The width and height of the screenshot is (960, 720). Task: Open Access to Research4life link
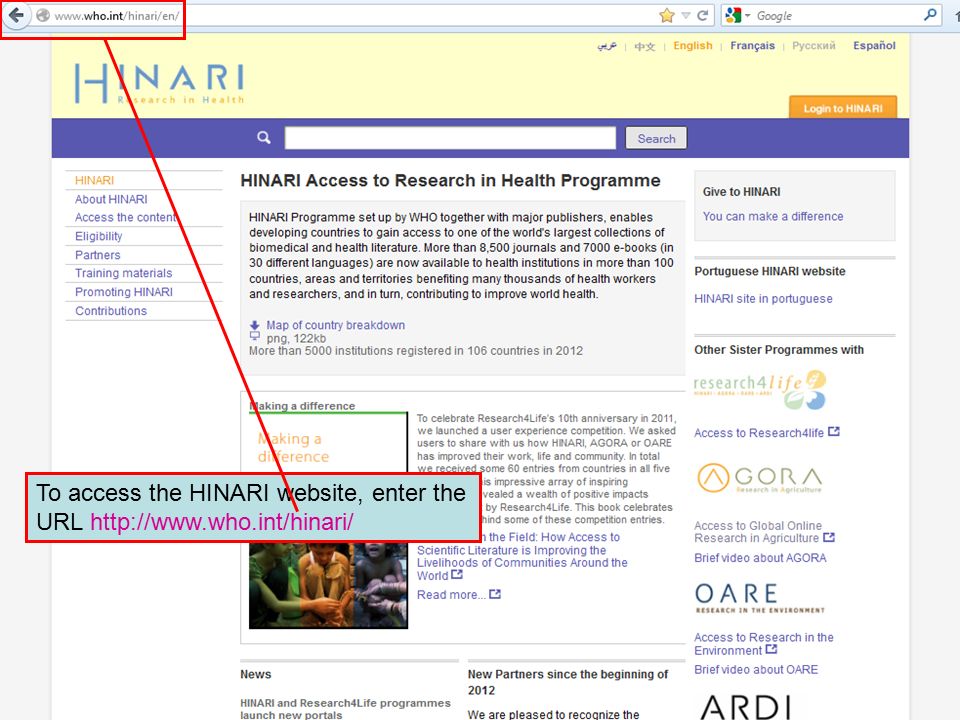[x=759, y=433]
